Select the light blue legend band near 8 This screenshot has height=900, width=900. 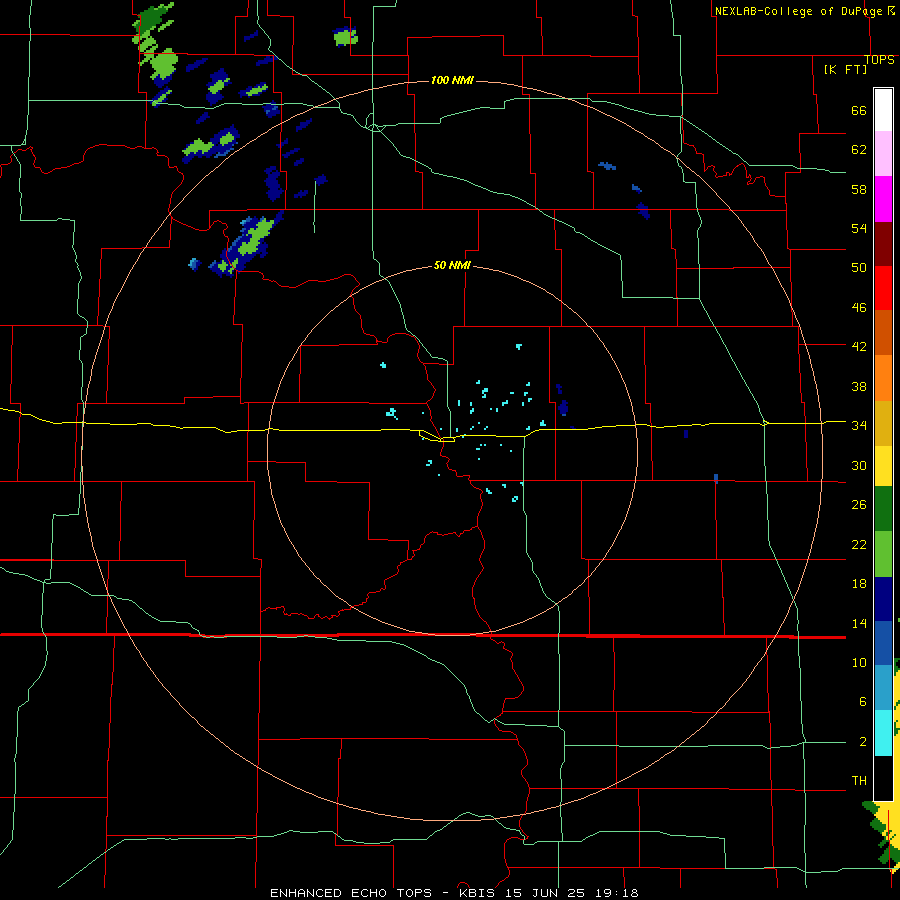tap(883, 688)
